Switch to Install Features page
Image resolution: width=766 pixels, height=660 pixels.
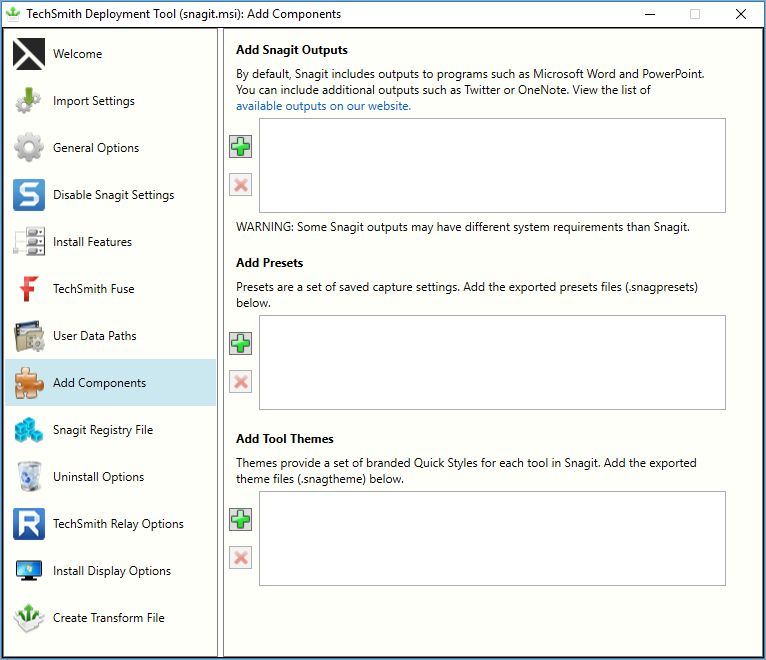click(110, 242)
